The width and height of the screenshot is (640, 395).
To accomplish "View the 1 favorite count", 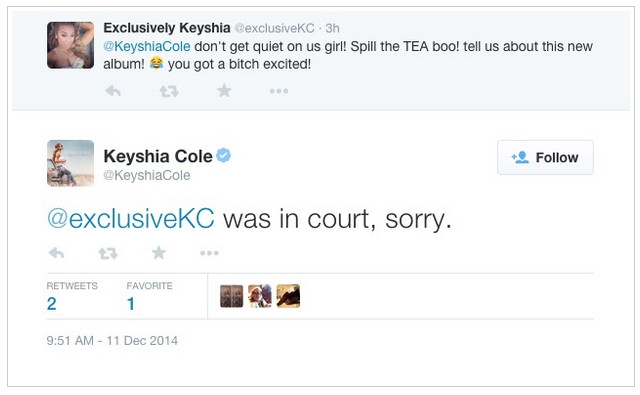I will pos(149,297).
